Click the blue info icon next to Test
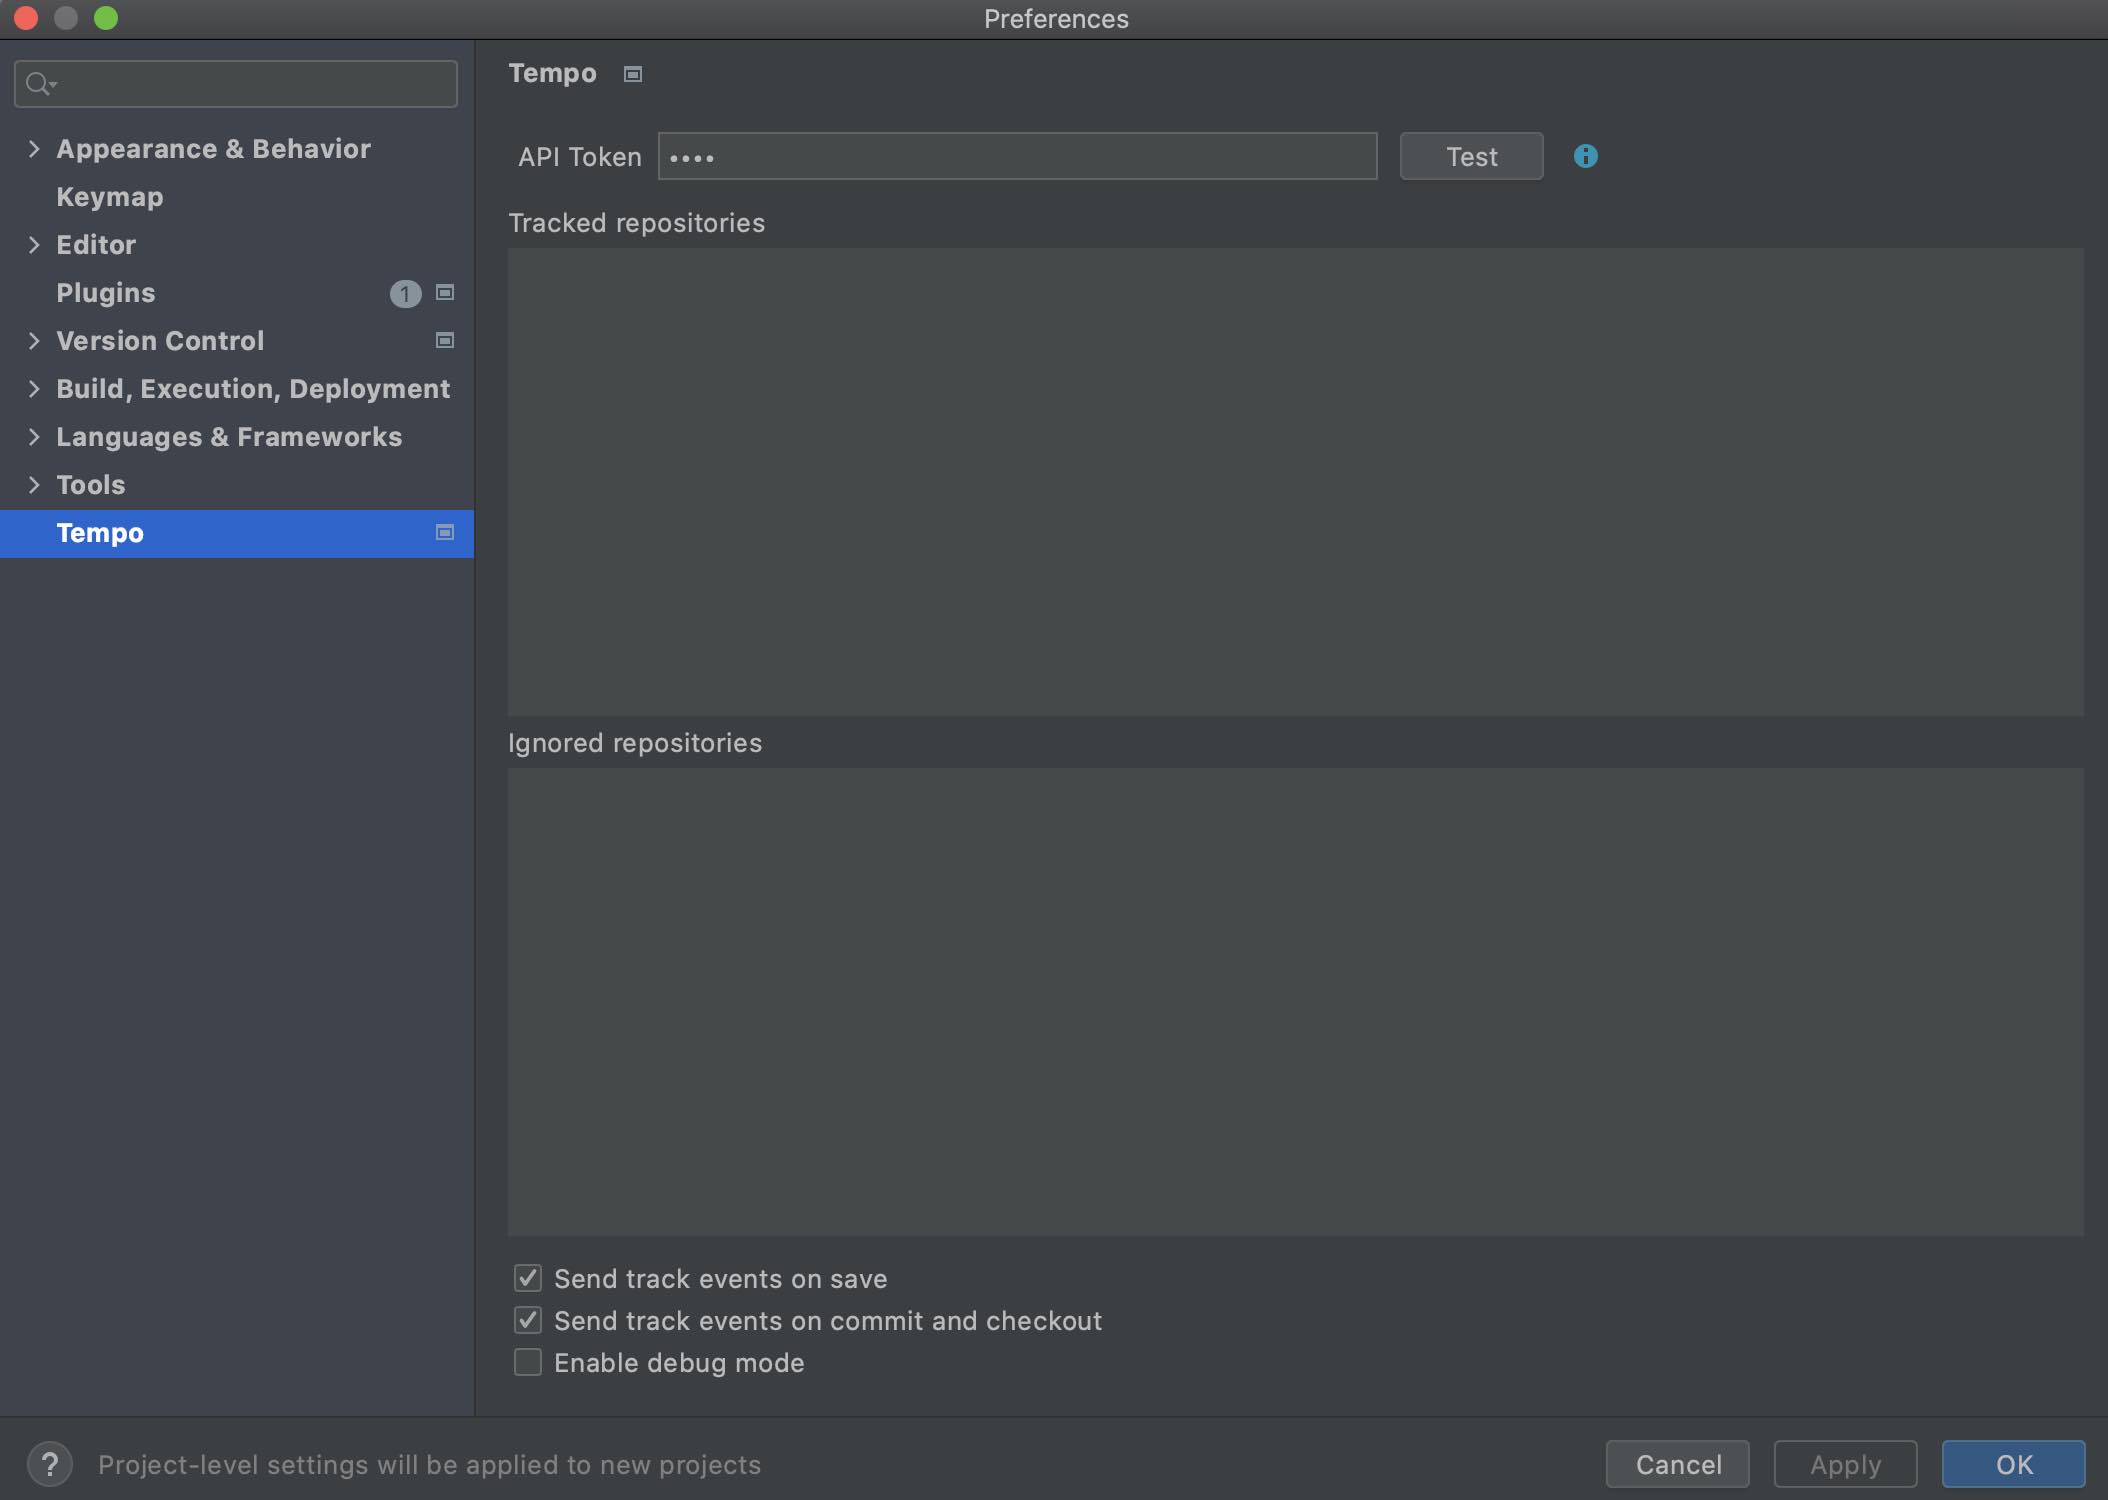 click(x=1585, y=156)
